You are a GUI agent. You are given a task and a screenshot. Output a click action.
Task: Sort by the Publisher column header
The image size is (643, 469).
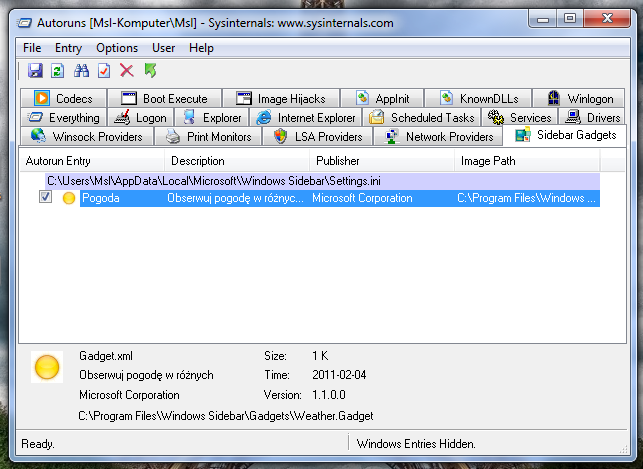pyautogui.click(x=382, y=161)
